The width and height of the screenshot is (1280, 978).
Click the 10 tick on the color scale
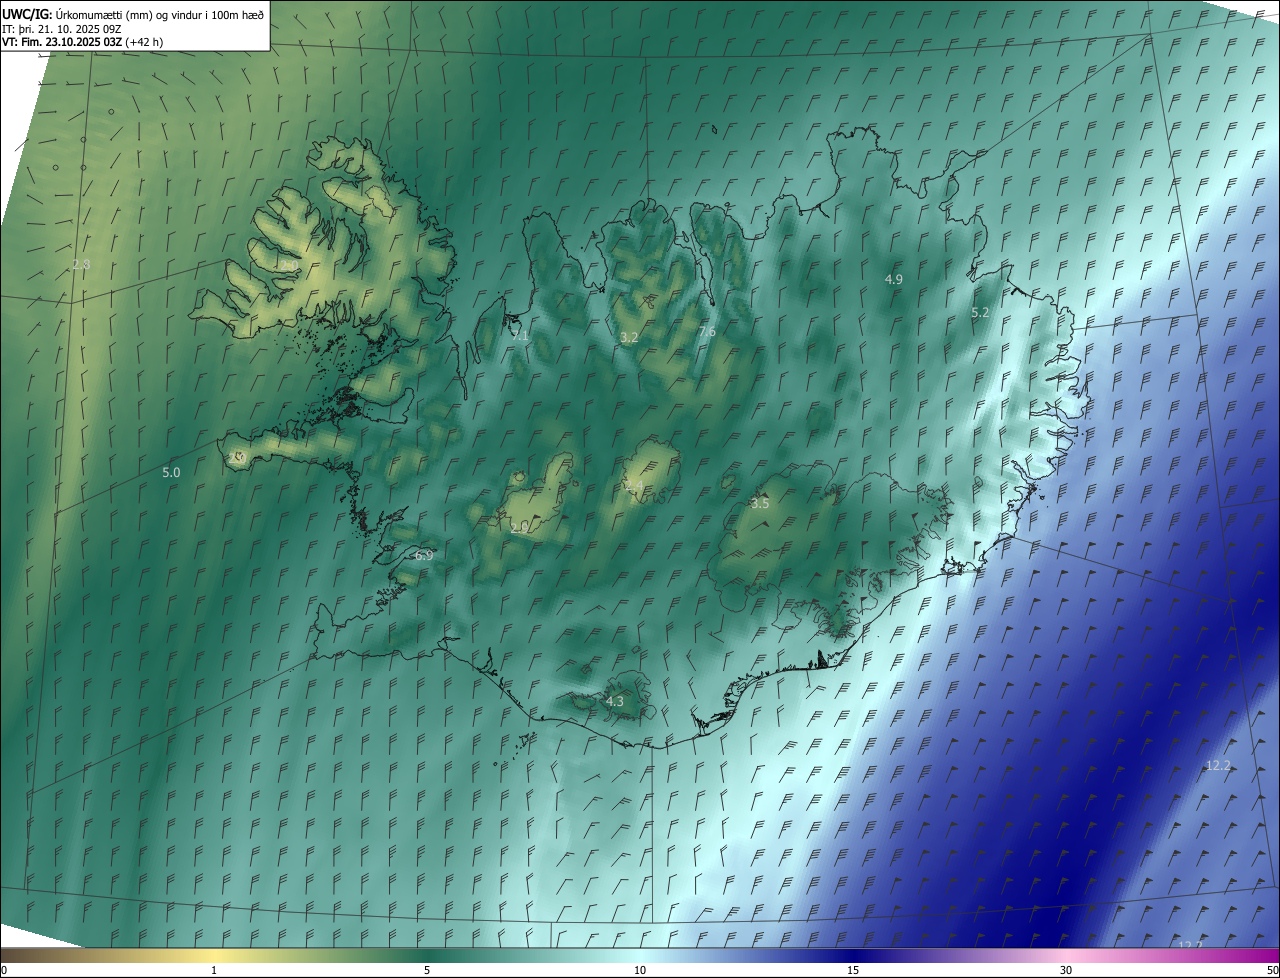point(640,970)
